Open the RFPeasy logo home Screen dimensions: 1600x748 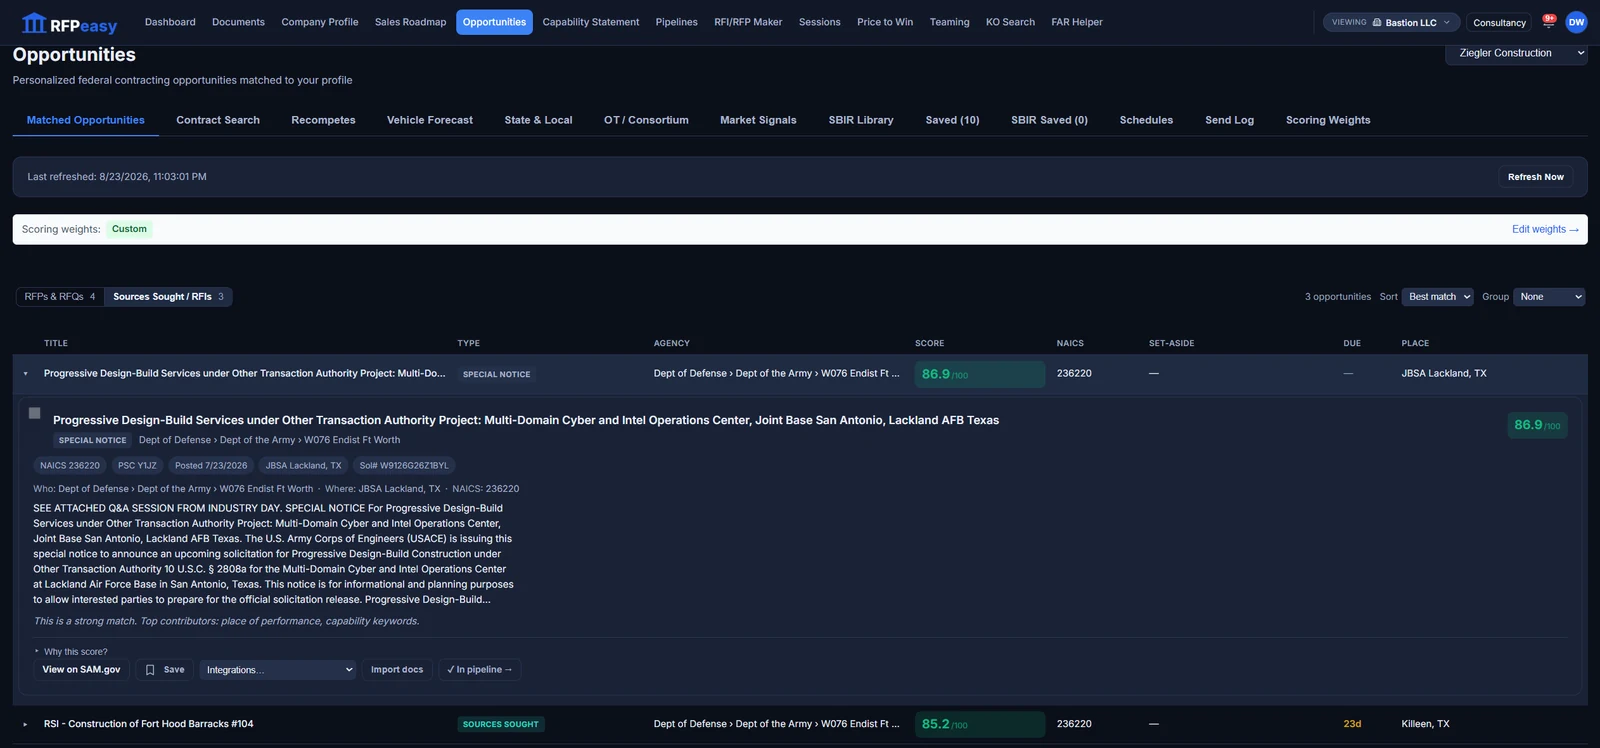pyautogui.click(x=69, y=23)
